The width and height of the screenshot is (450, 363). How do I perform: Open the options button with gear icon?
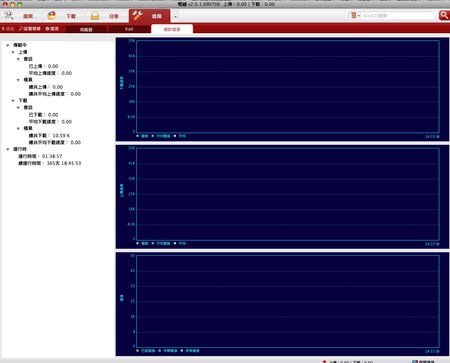tap(52, 29)
